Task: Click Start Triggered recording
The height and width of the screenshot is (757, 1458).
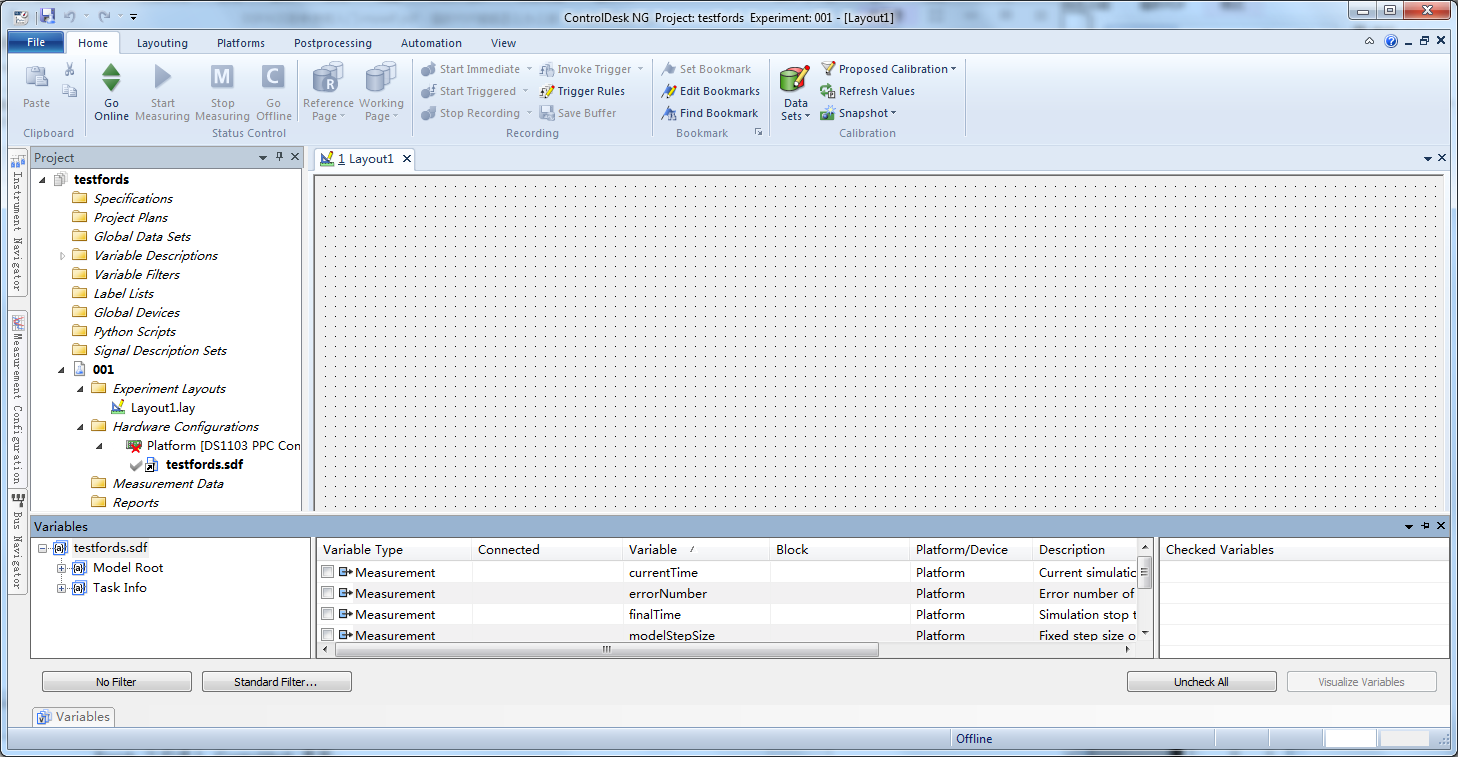Action: pos(468,91)
